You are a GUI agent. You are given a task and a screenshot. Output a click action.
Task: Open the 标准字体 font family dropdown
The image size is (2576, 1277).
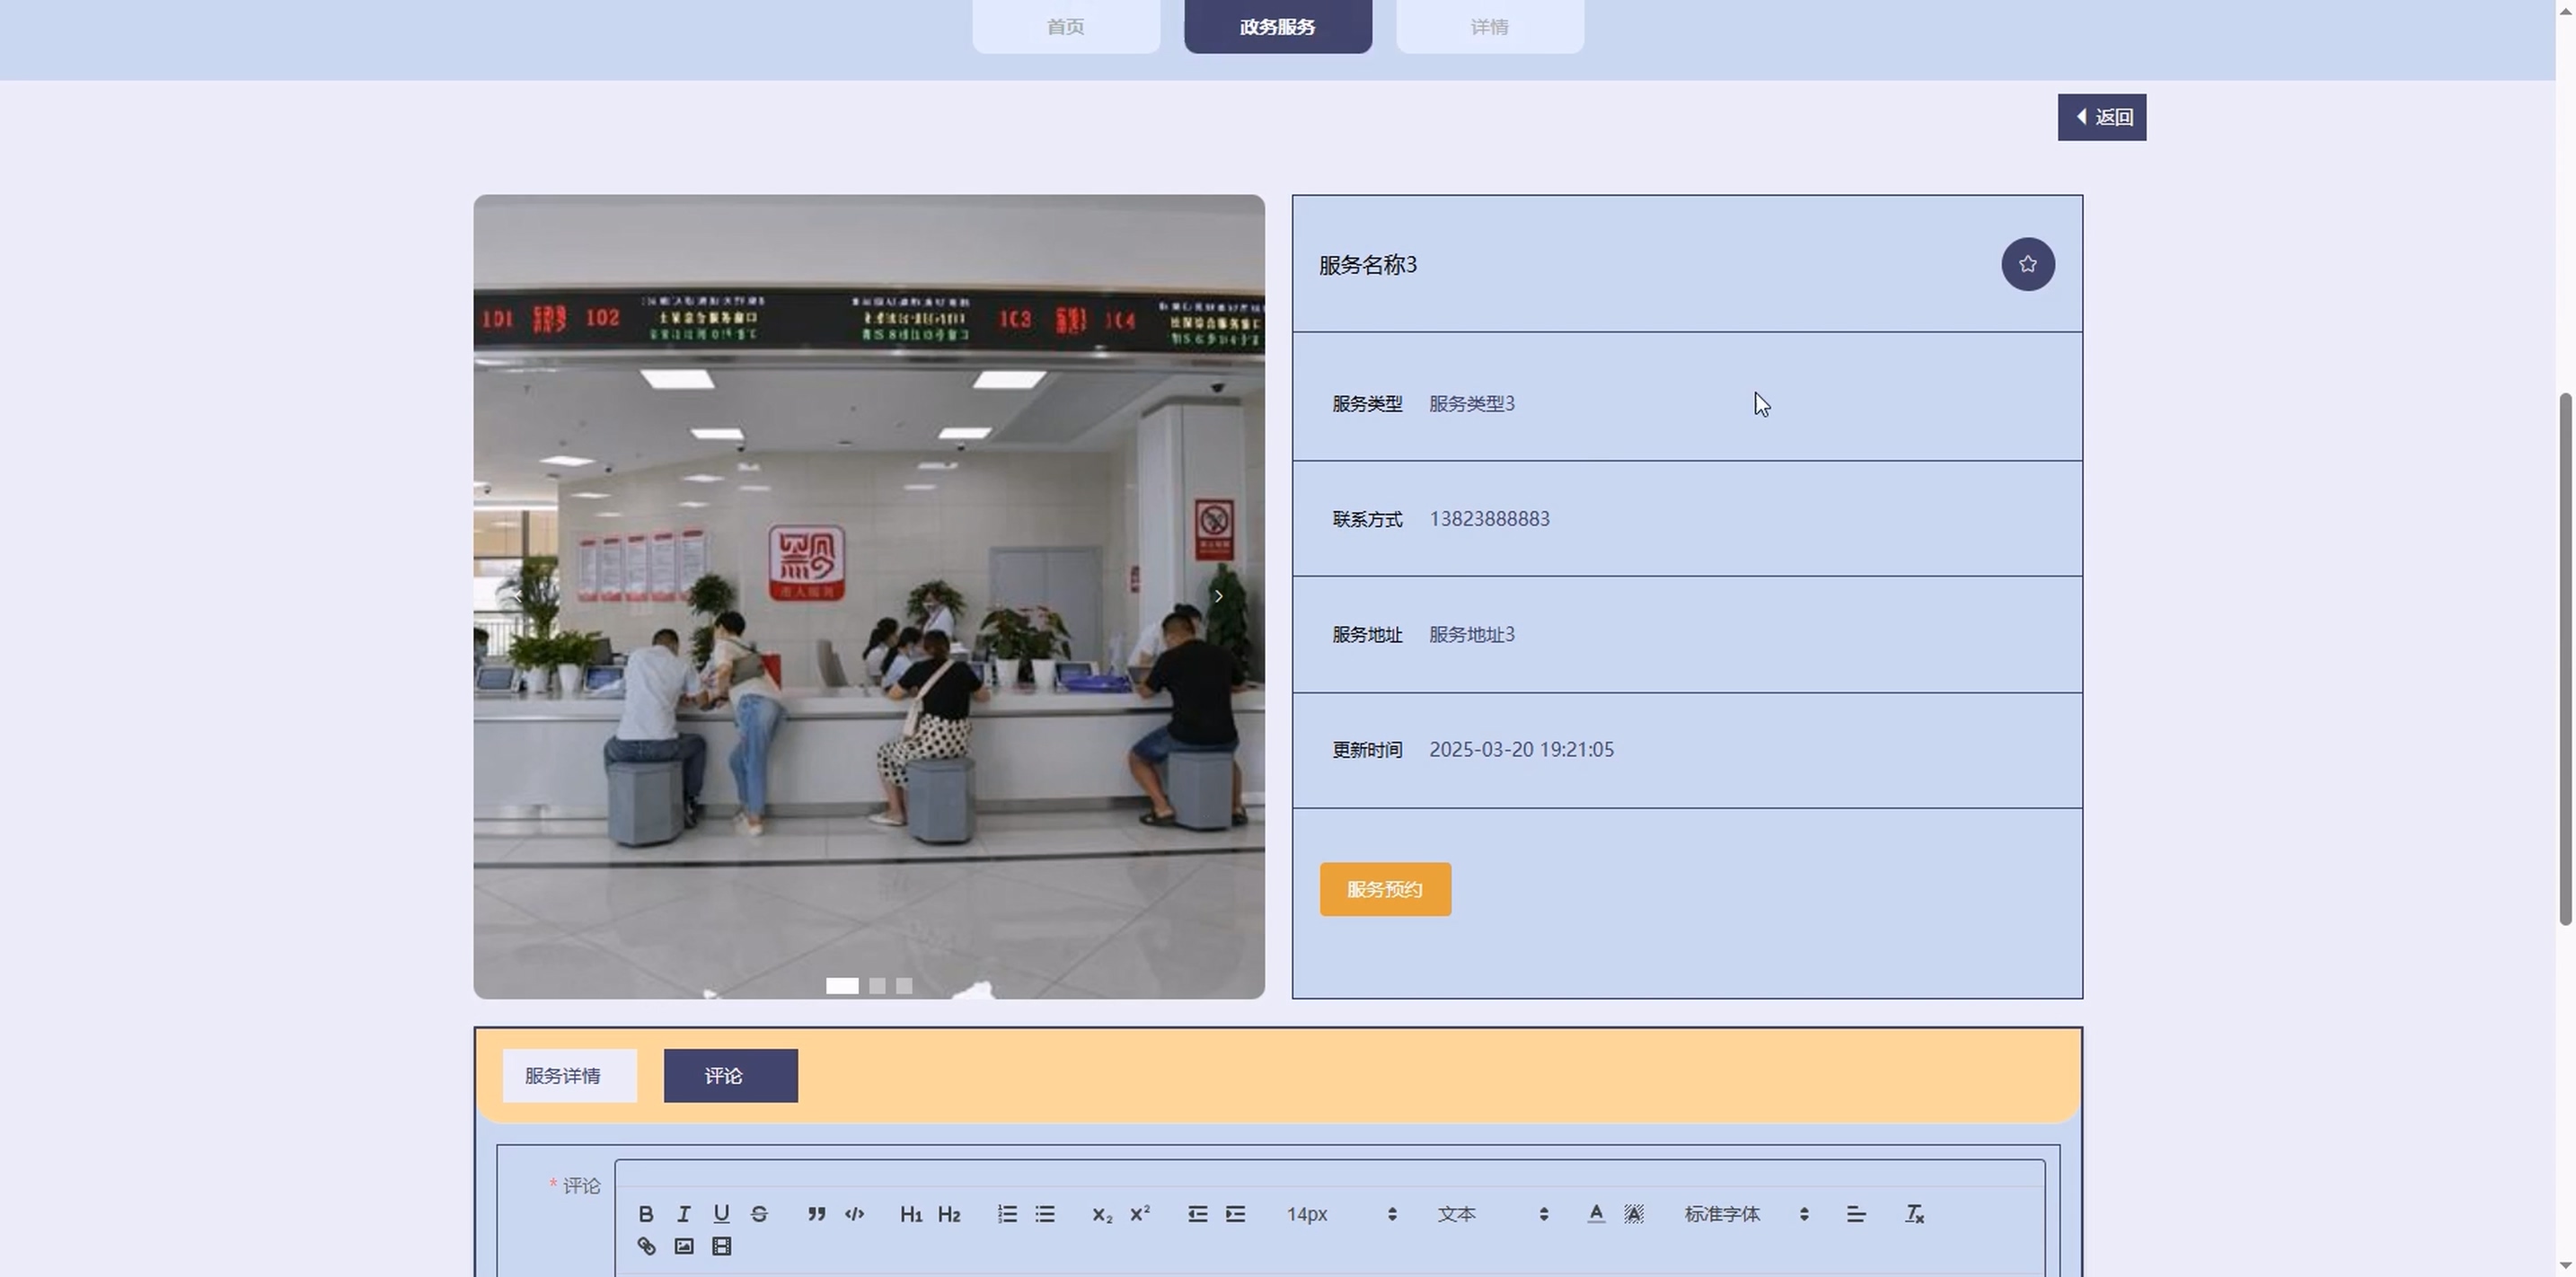pos(1746,1214)
